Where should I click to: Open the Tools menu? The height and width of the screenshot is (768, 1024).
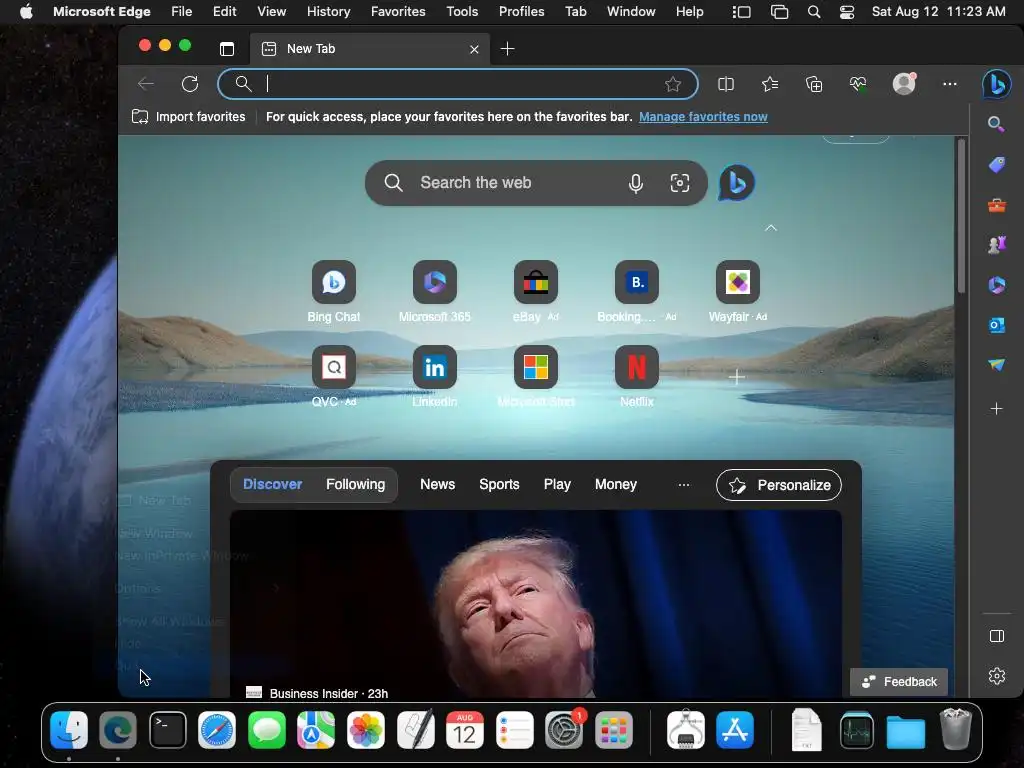click(x=462, y=12)
